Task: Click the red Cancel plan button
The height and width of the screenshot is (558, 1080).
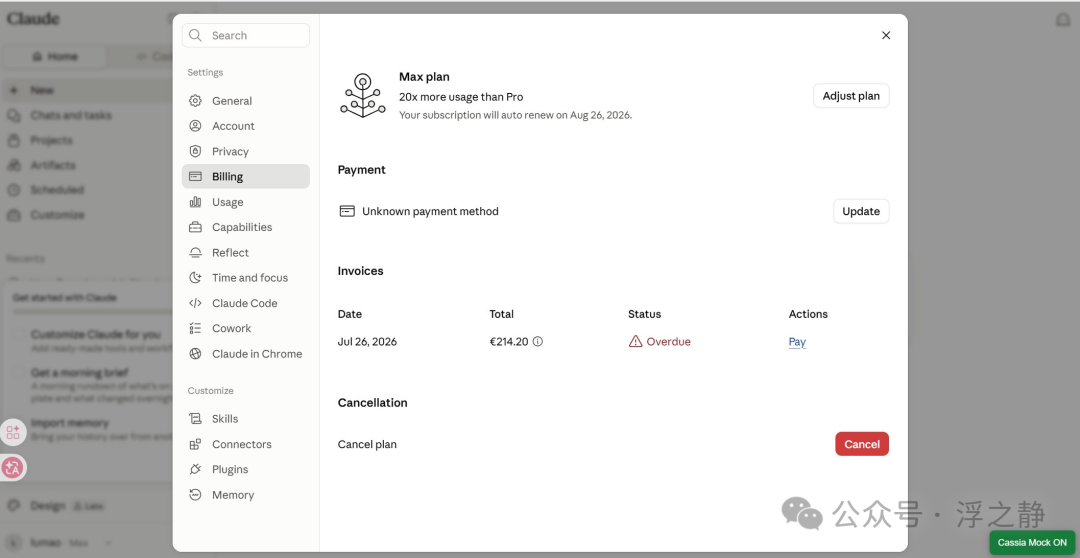Action: coord(862,444)
